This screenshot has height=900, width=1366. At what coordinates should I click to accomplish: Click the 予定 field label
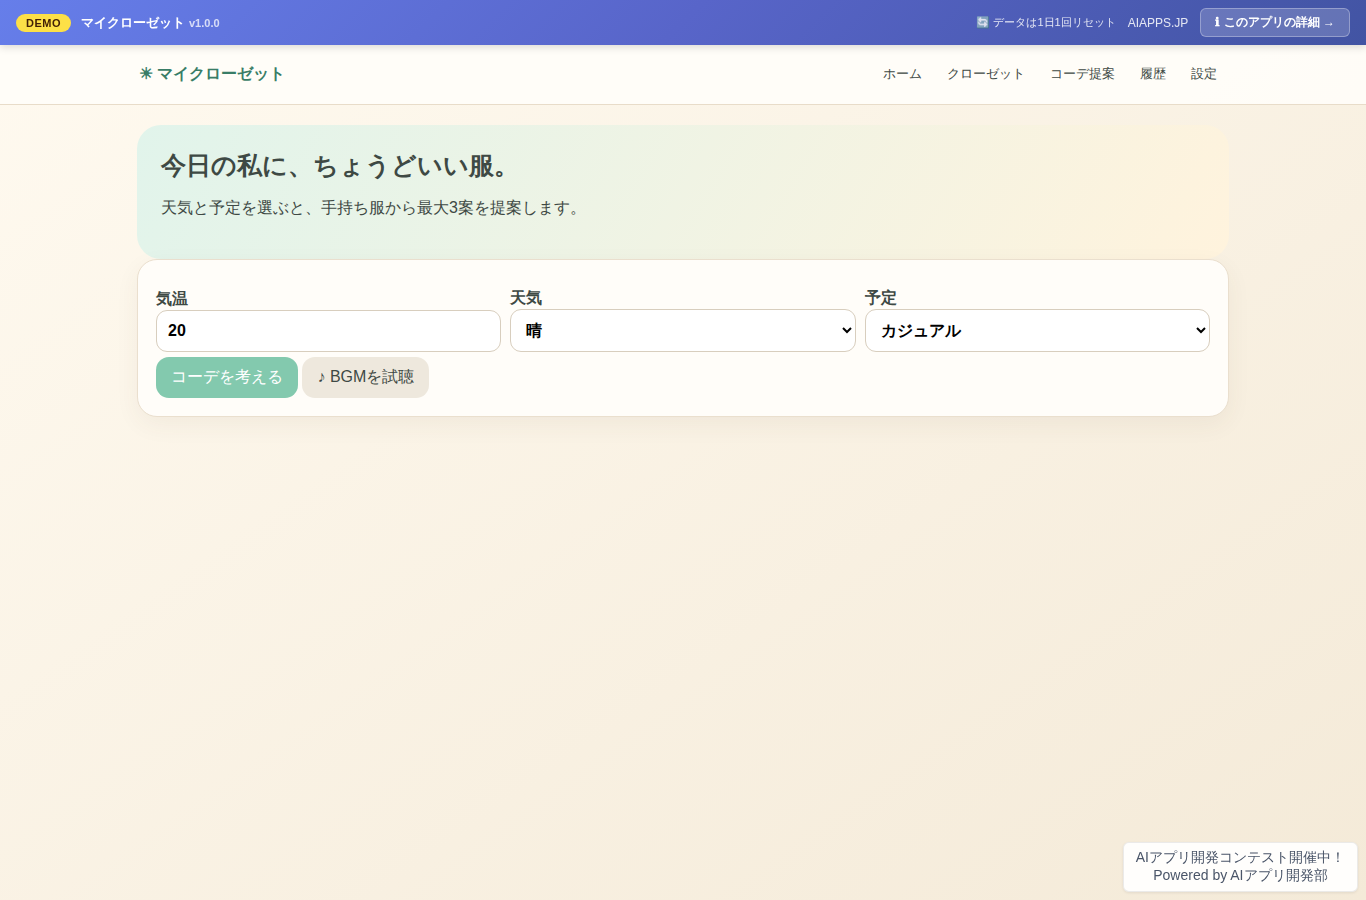pyautogui.click(x=881, y=297)
